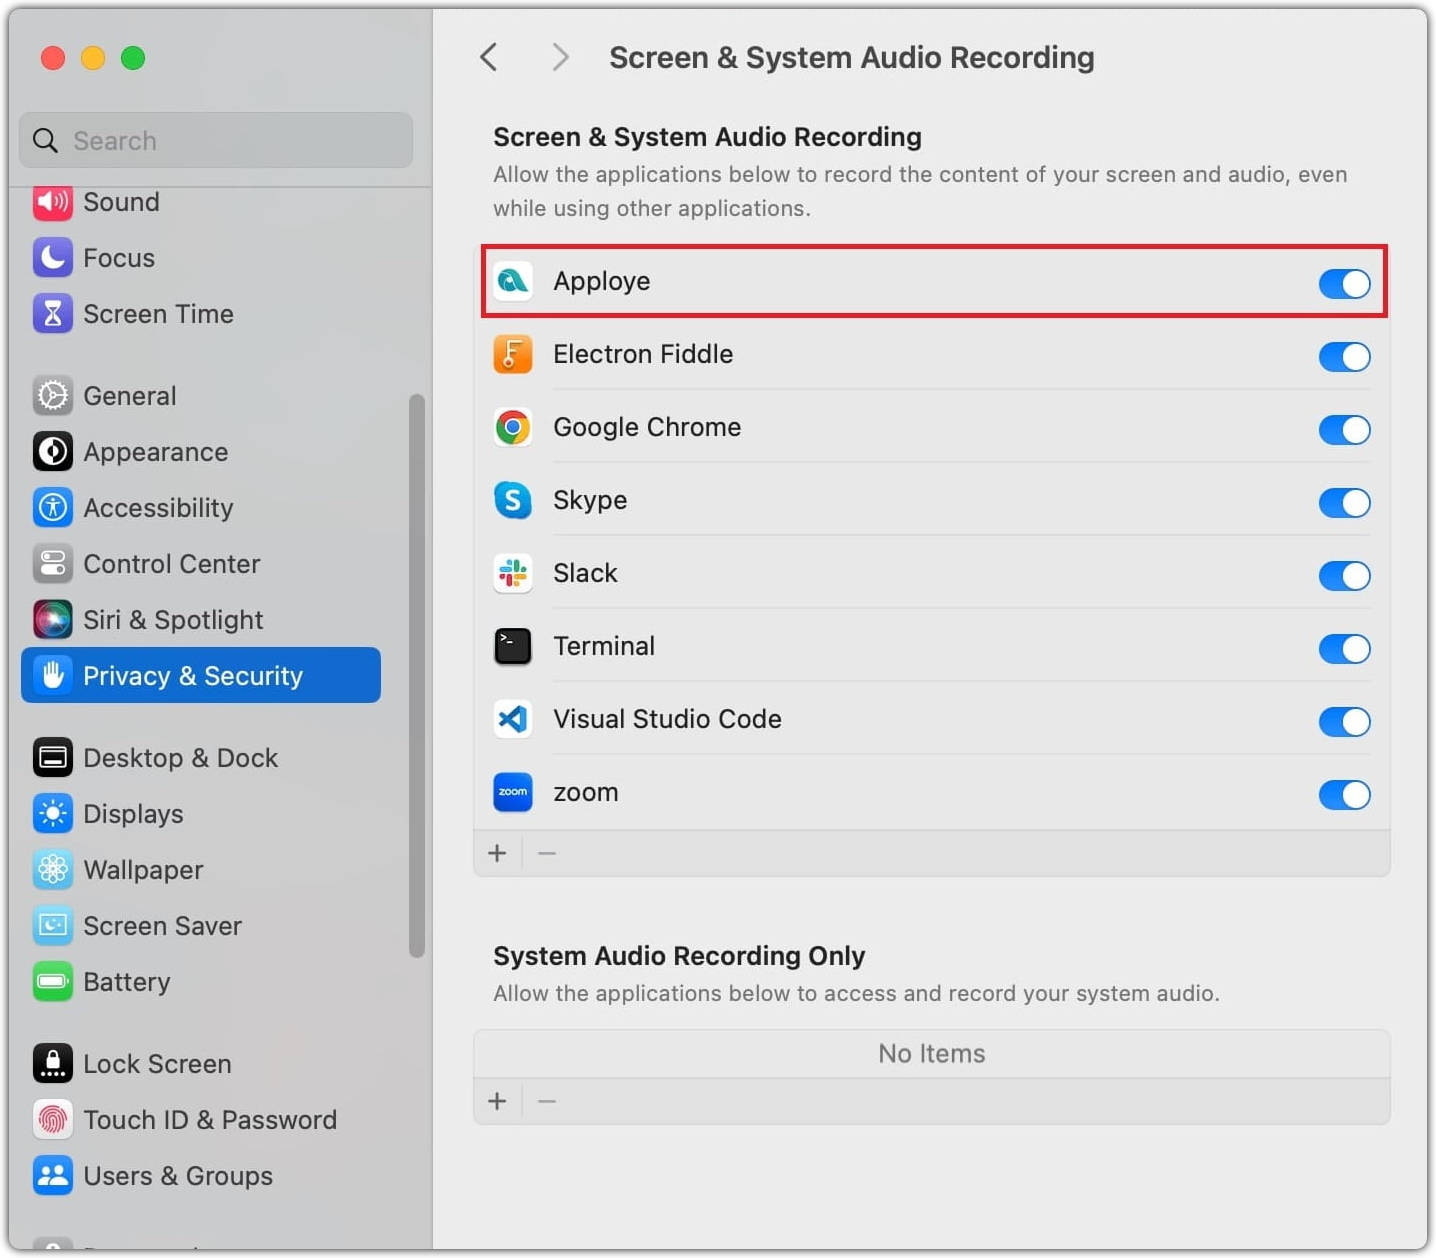Click the Visual Studio Code label
1436x1258 pixels.
[667, 719]
